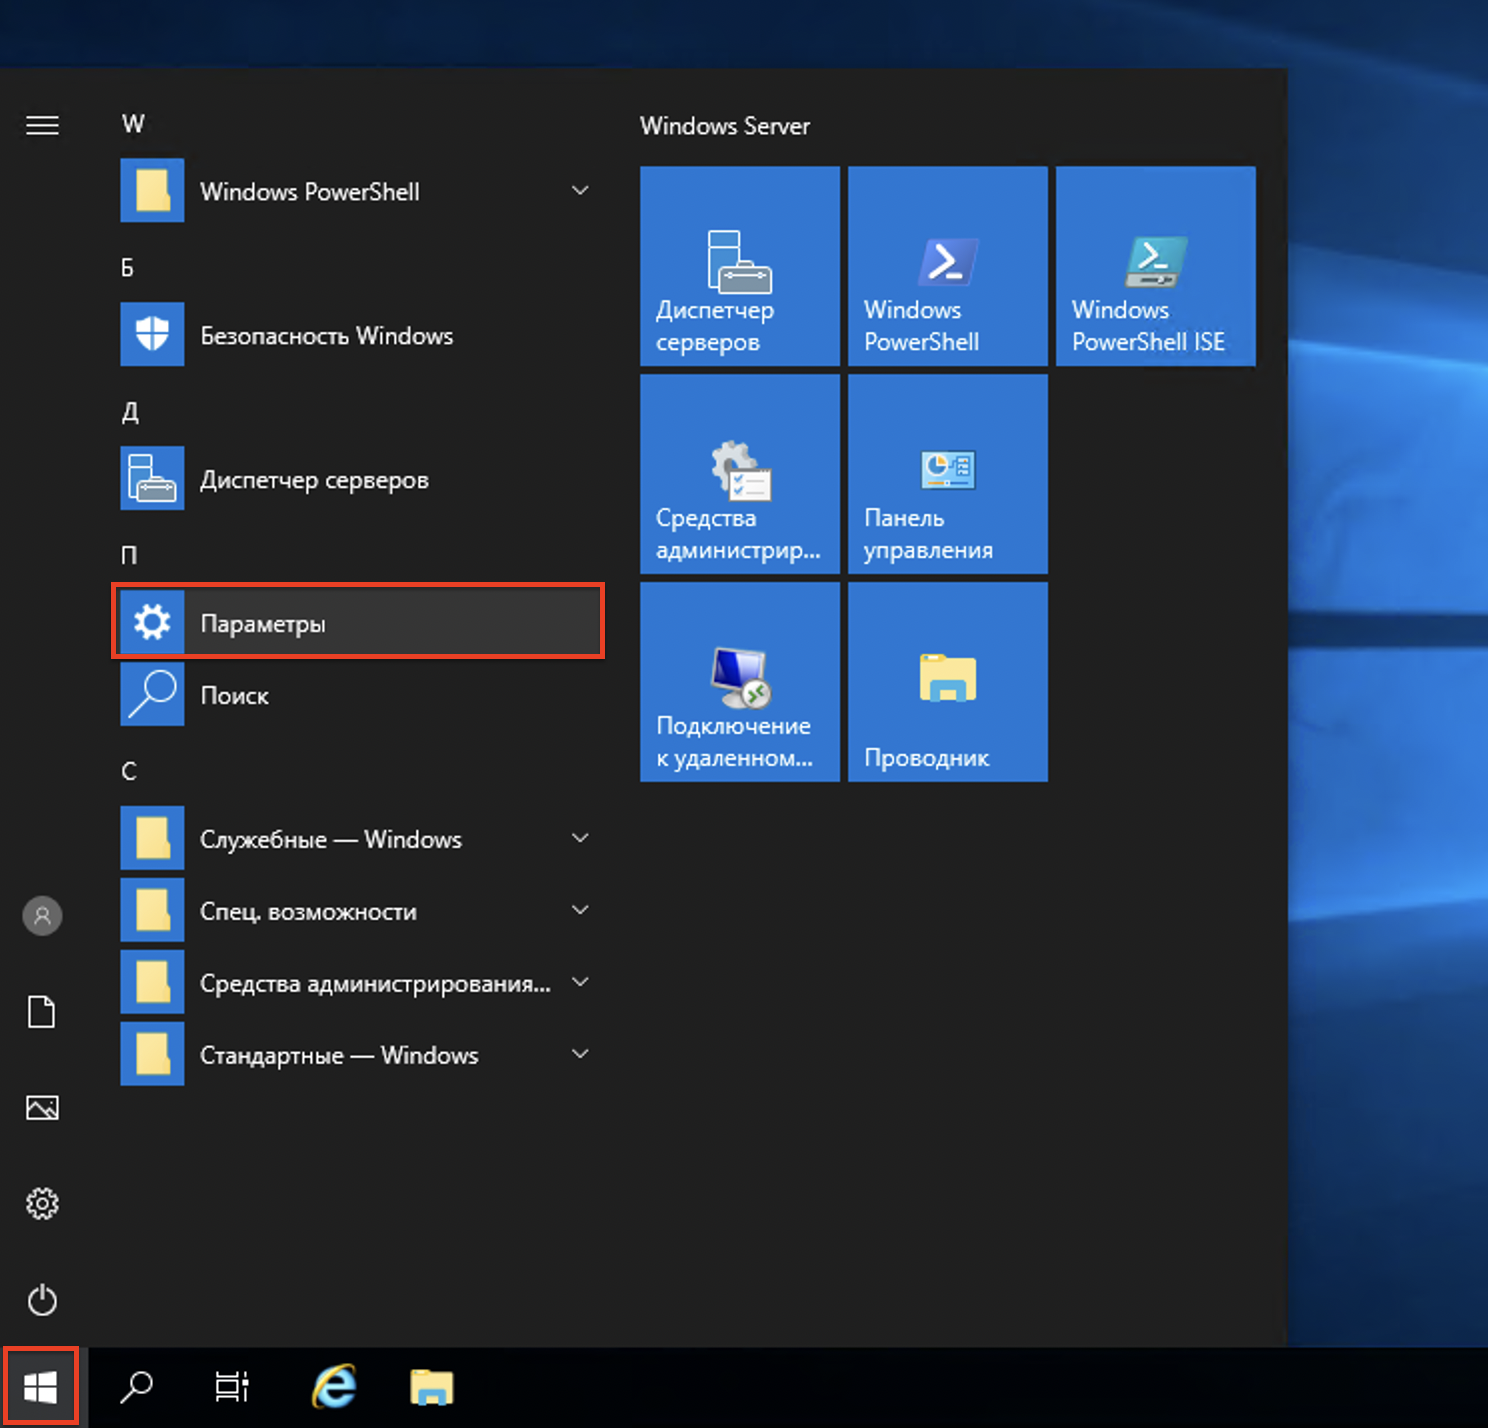
Task: Open the Средства администрирования tile
Action: pyautogui.click(x=740, y=474)
